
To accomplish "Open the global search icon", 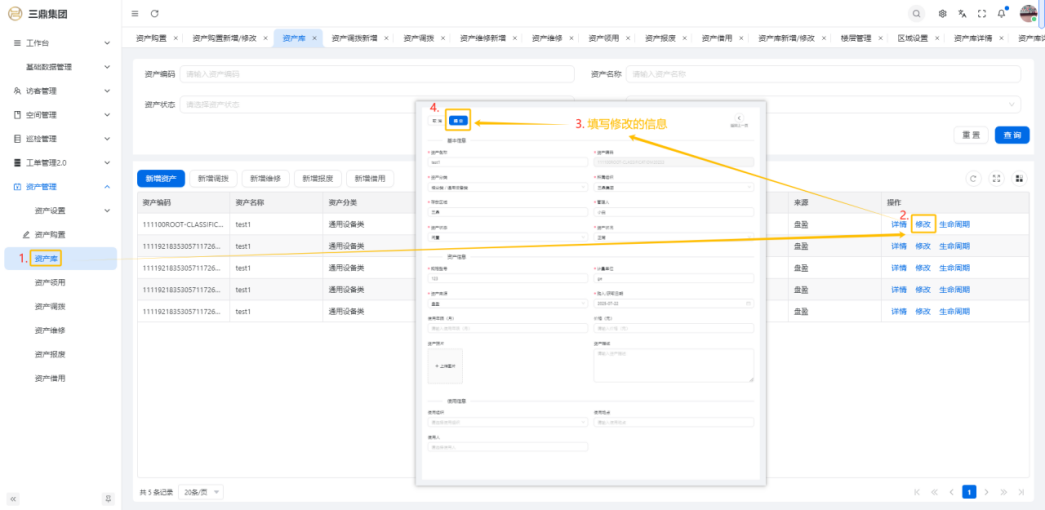I will 916,13.
